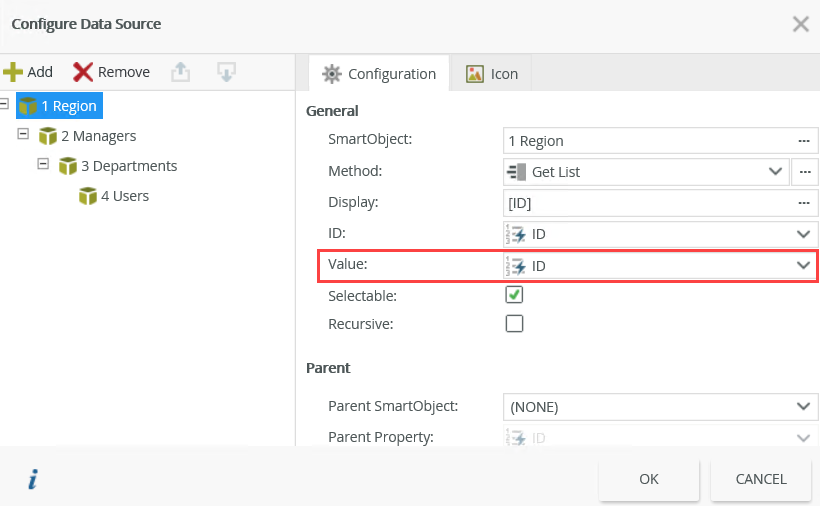Click the green plus Add icon
This screenshot has width=820, height=506.
tap(13, 72)
